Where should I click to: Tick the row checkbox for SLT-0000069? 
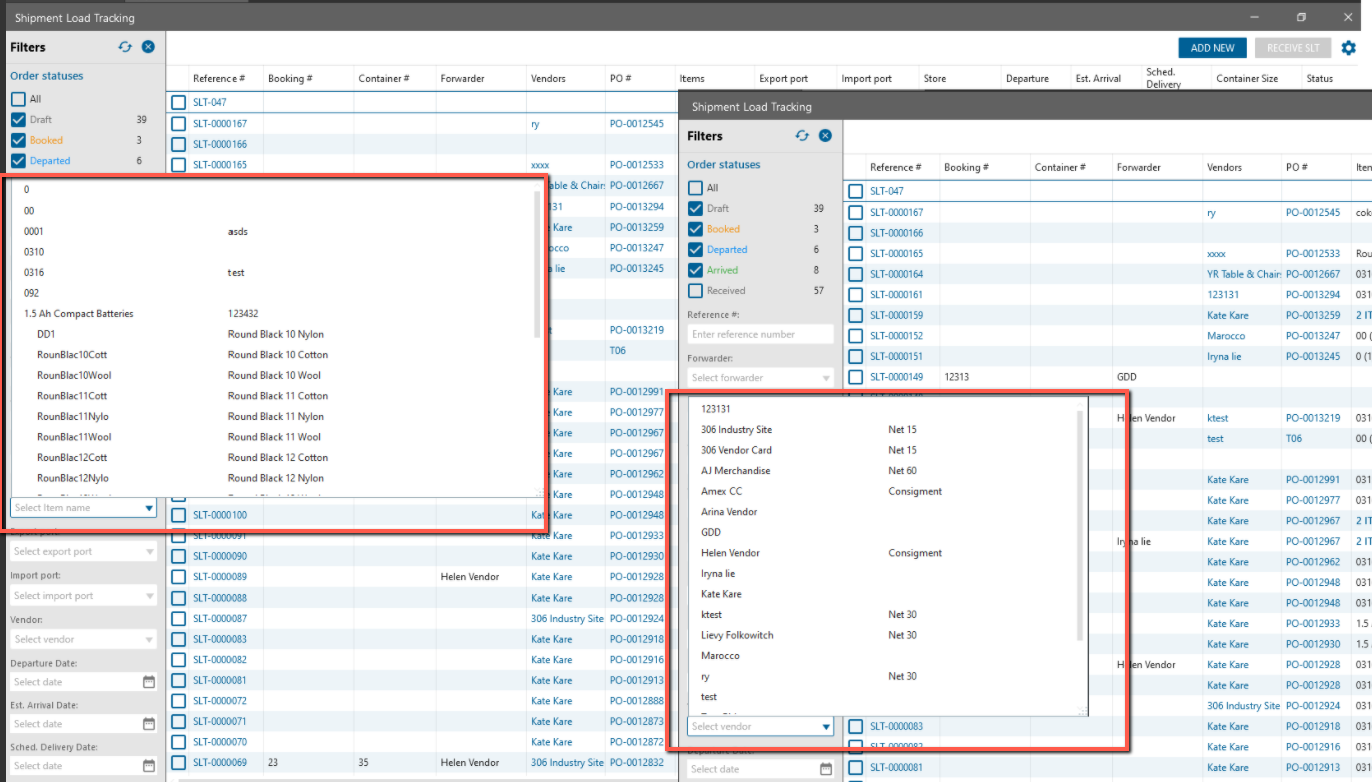(178, 763)
